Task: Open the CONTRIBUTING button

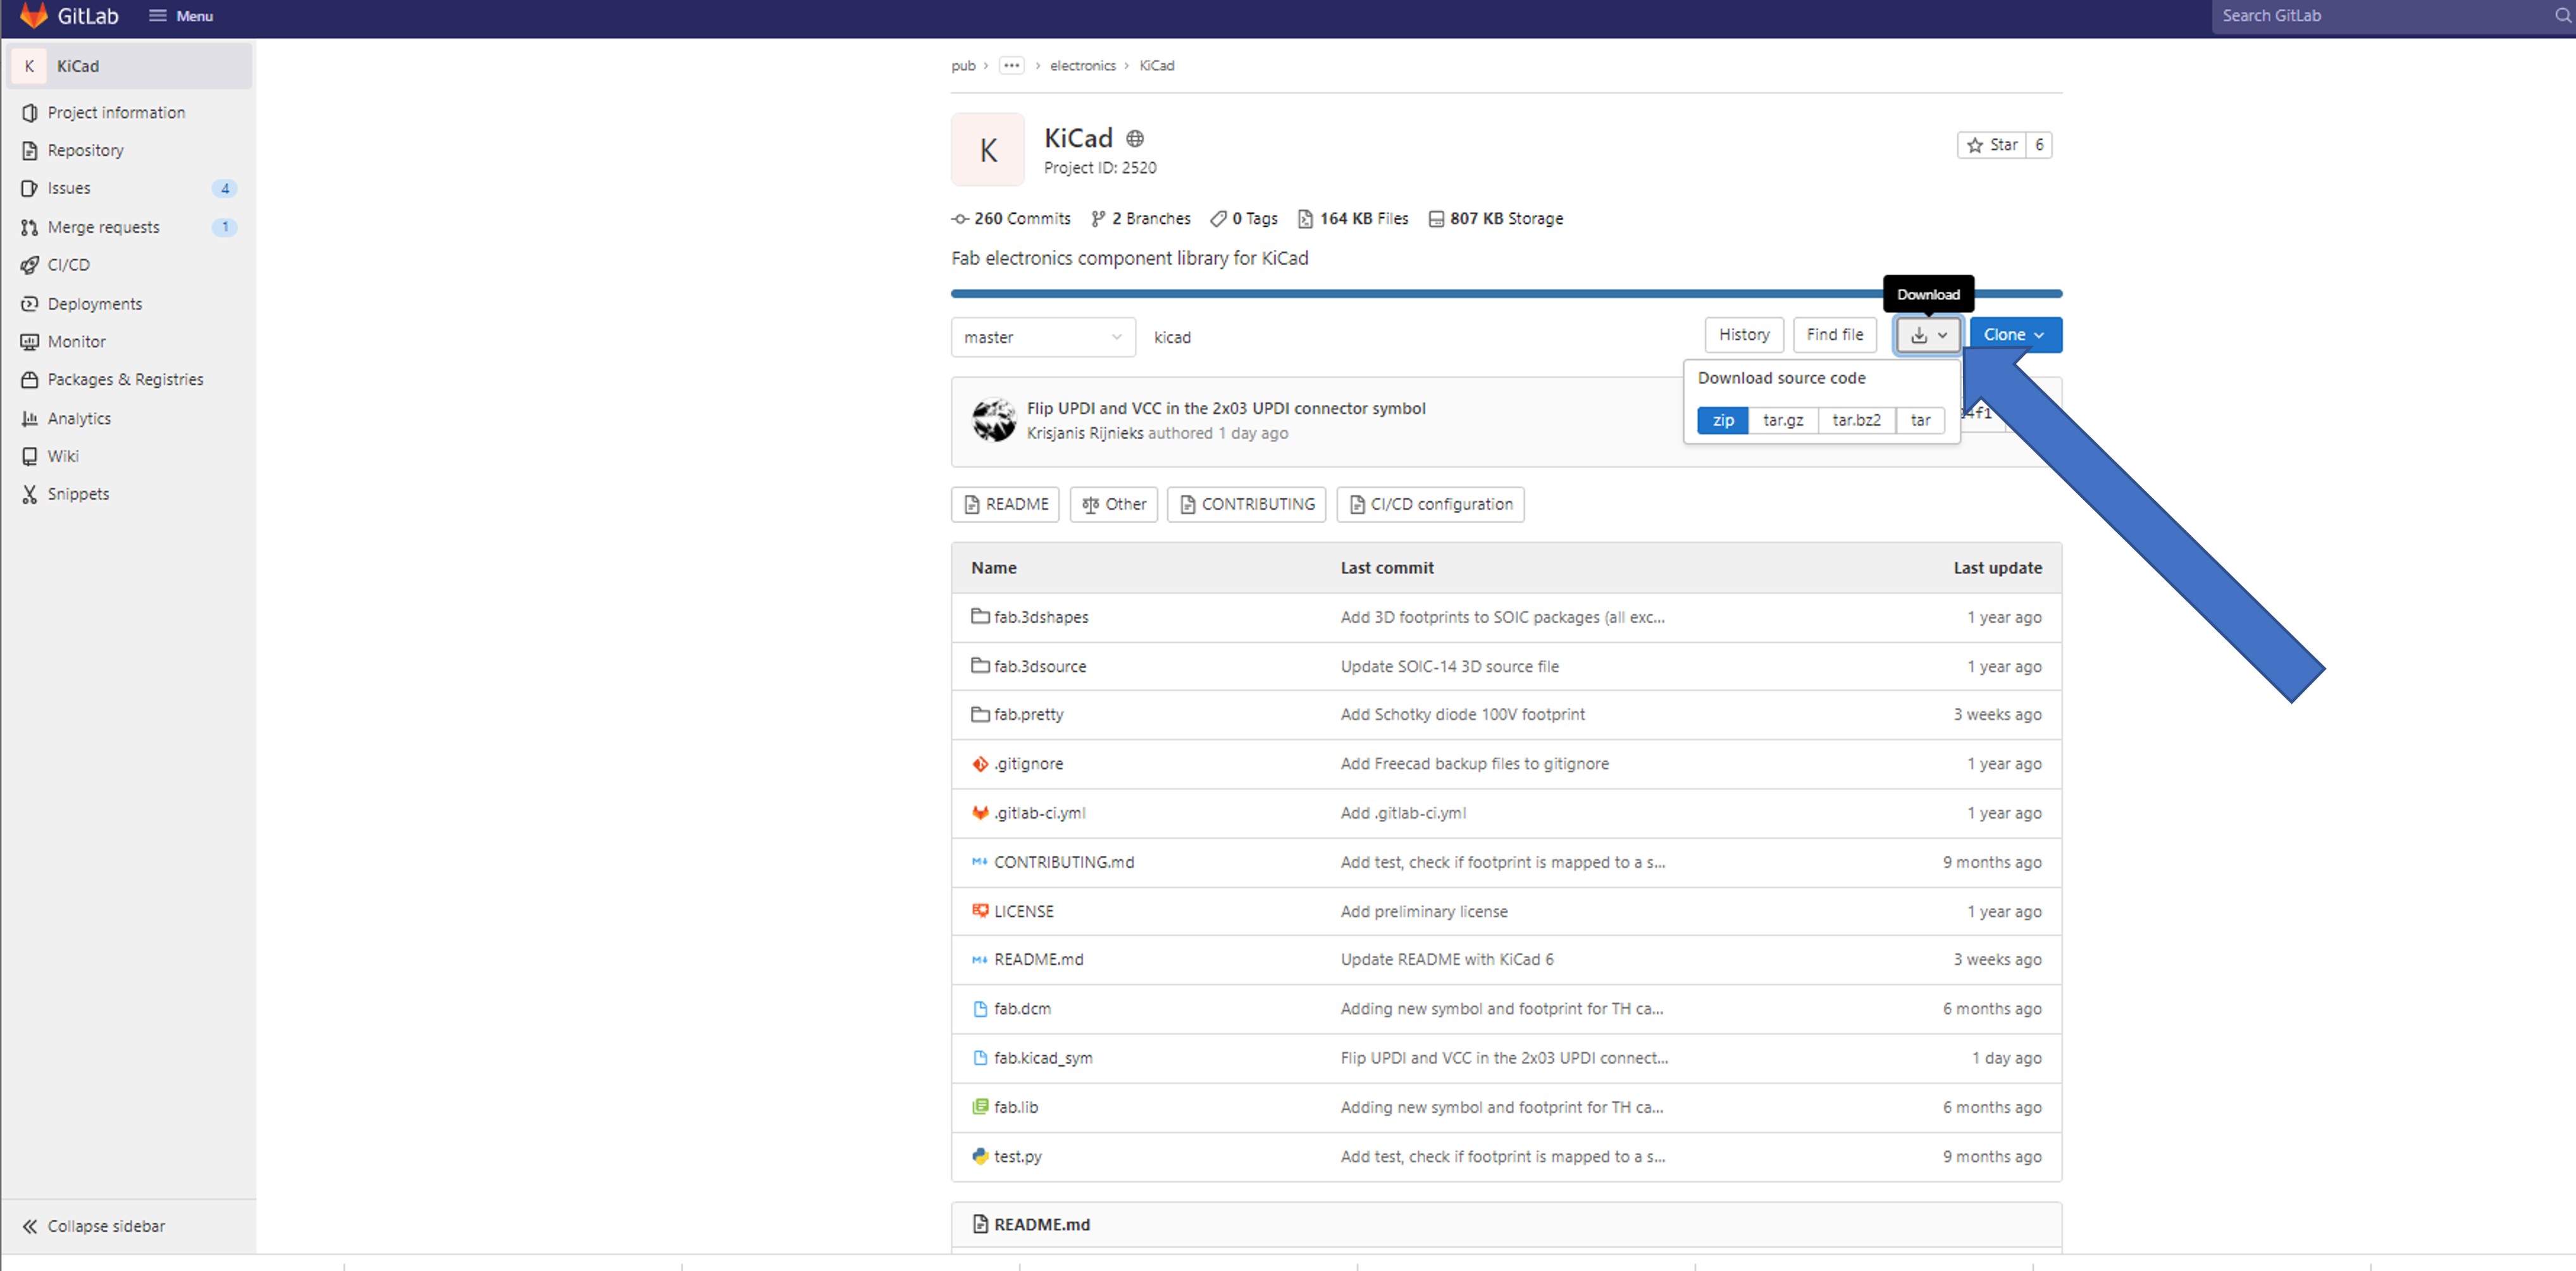Action: [1247, 505]
